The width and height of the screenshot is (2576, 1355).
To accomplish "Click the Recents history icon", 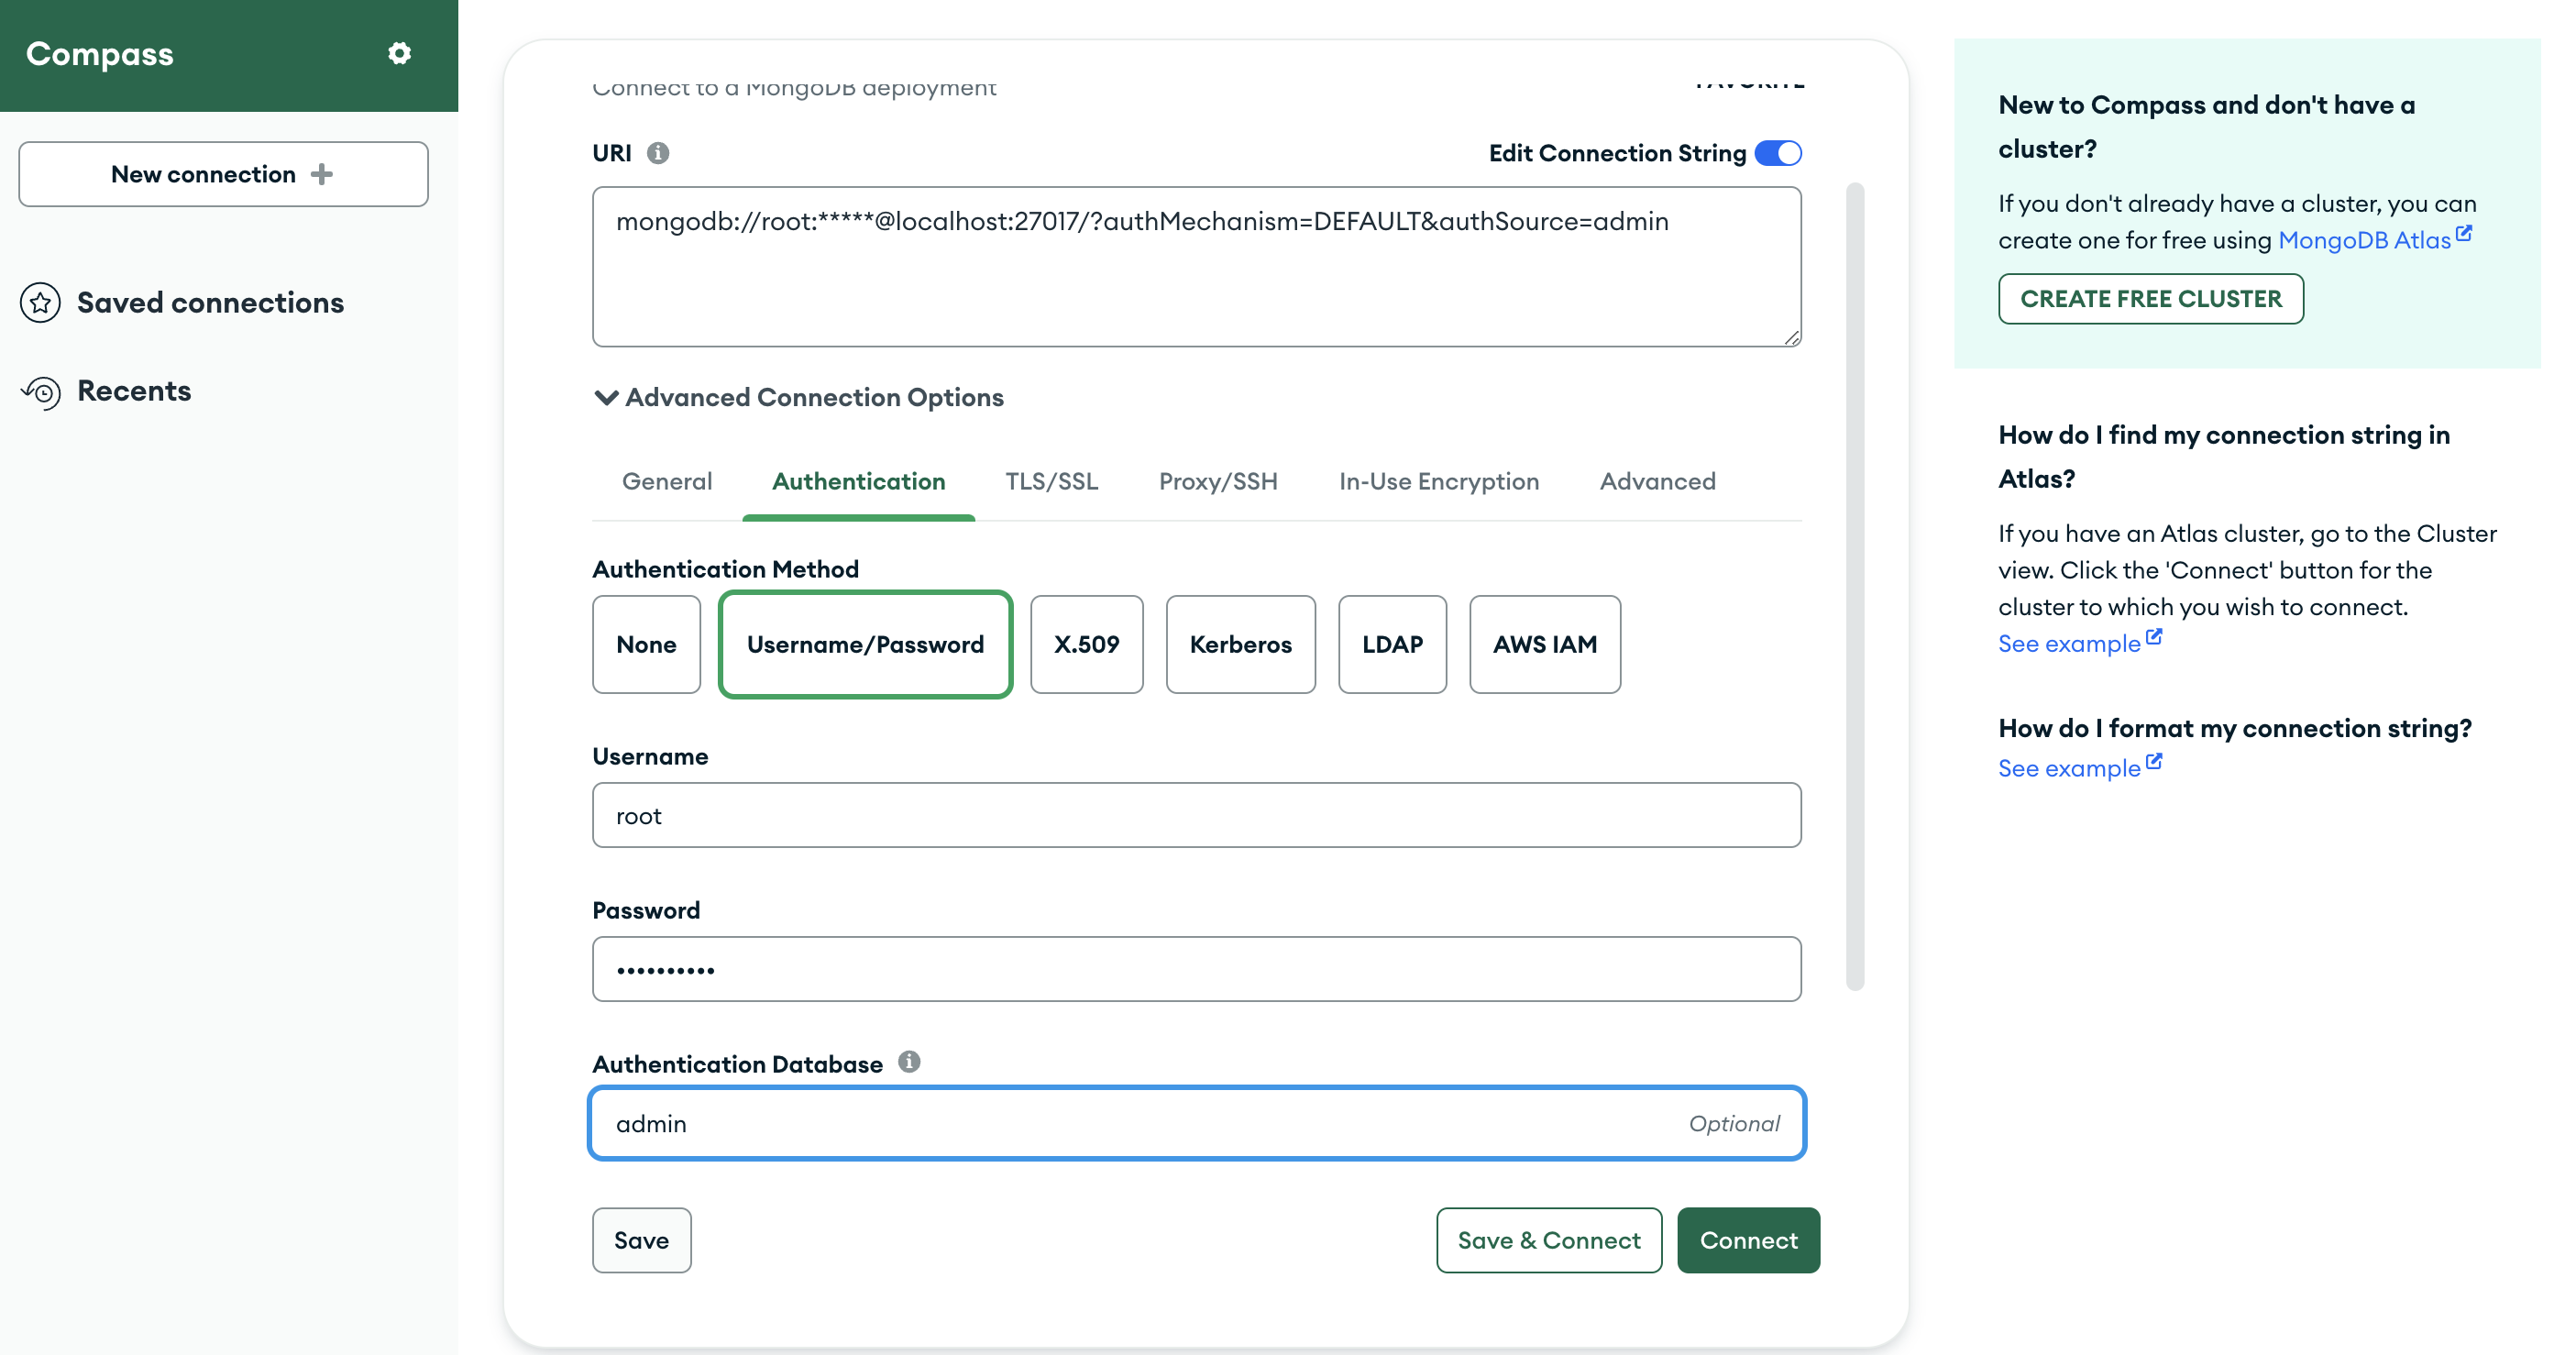I will click(42, 392).
